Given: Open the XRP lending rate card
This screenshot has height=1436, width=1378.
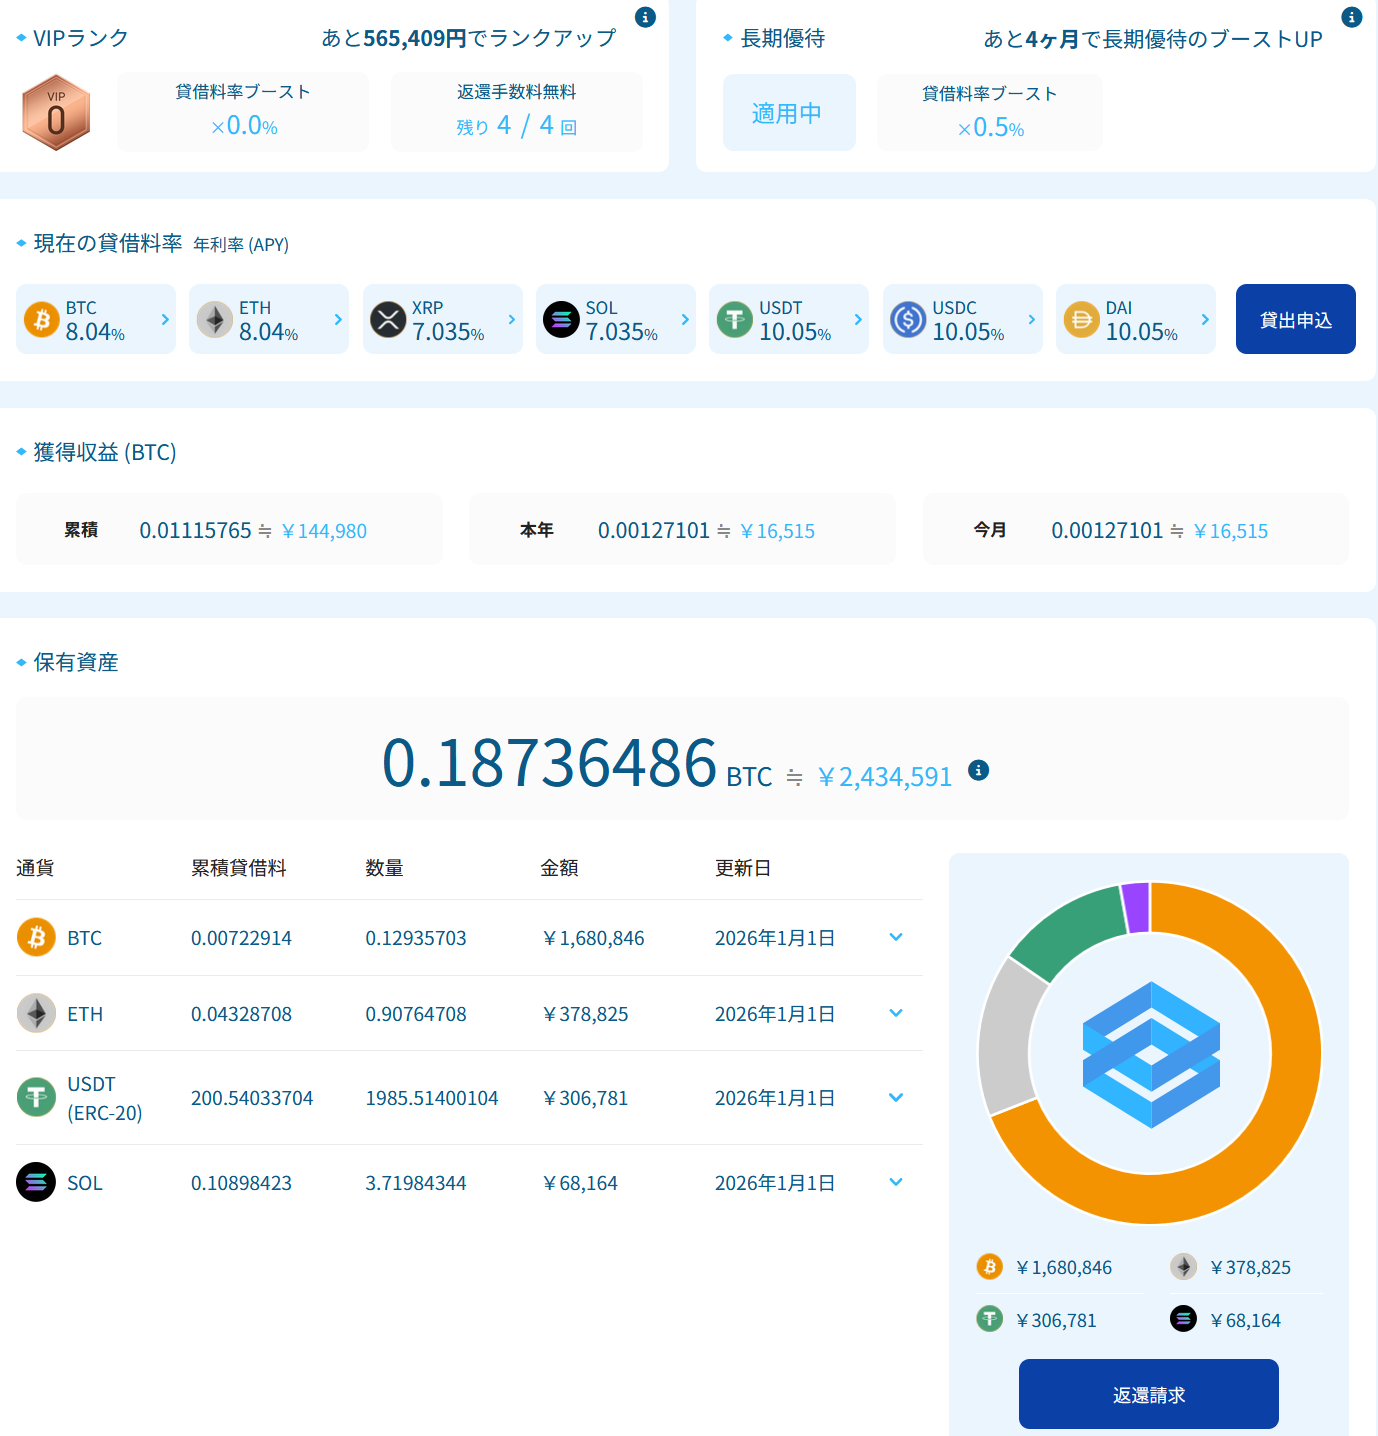Looking at the screenshot, I should coord(442,319).
